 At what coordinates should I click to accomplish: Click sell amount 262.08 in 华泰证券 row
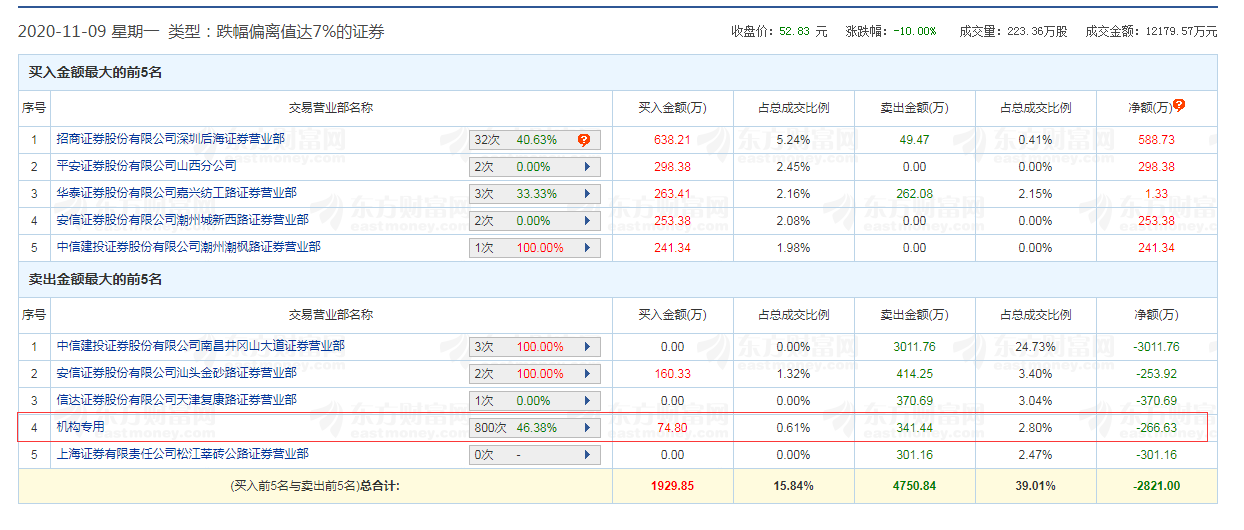point(913,194)
